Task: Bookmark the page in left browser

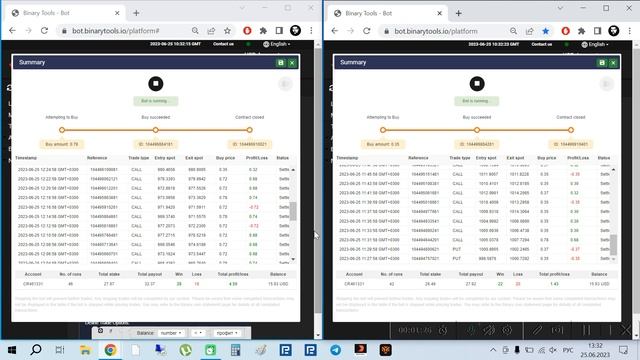Action: [x=227, y=31]
